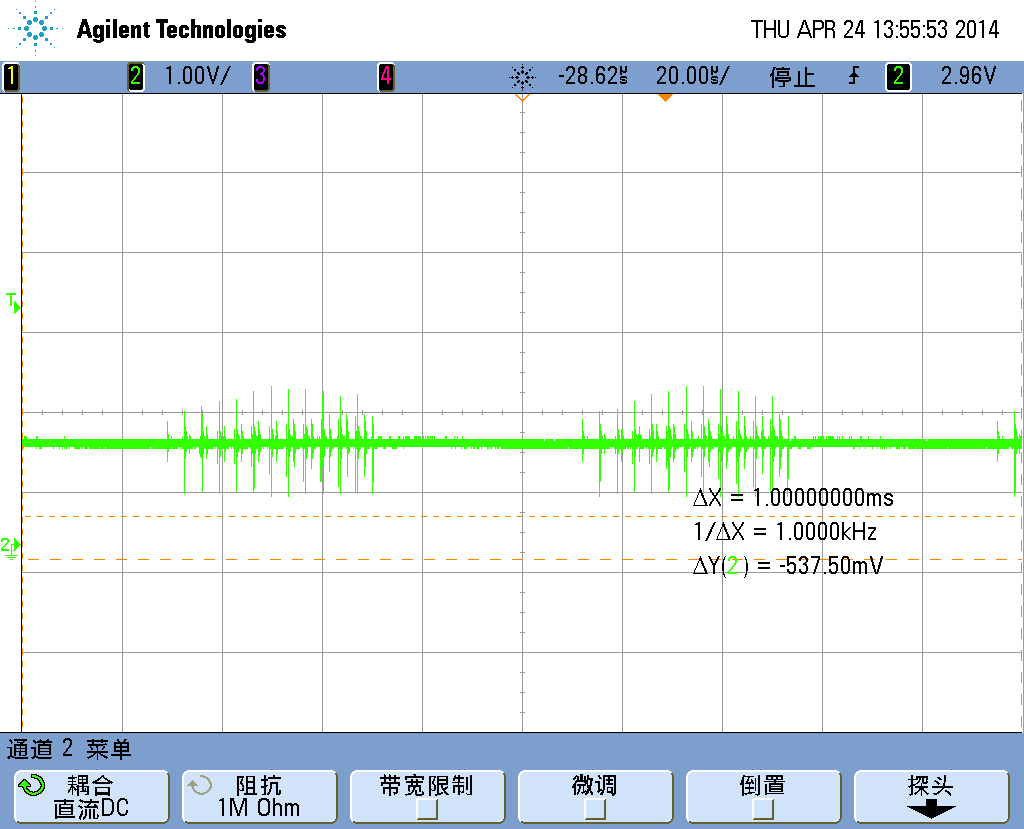Change impedance 1M Ohm softkey
This screenshot has height=829, width=1024.
259,796
